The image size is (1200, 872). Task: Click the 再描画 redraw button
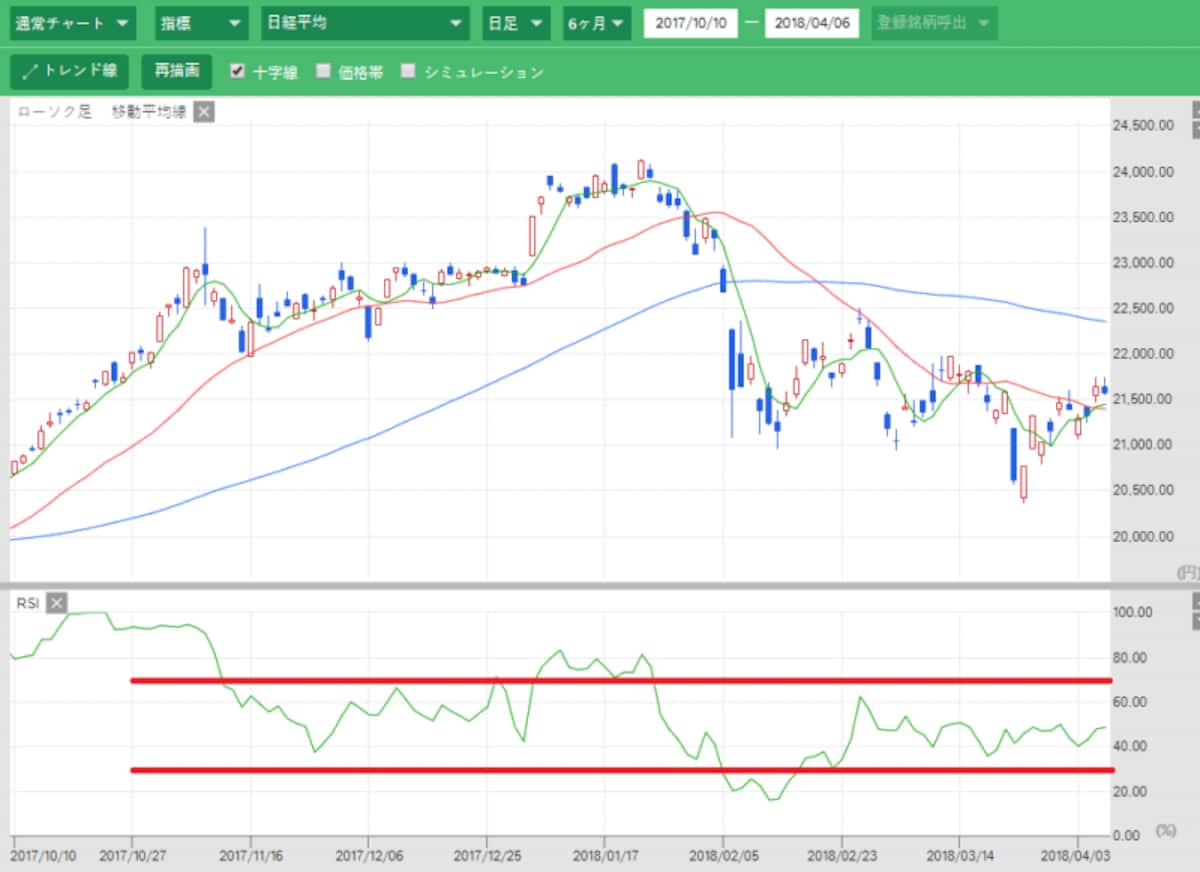(177, 71)
